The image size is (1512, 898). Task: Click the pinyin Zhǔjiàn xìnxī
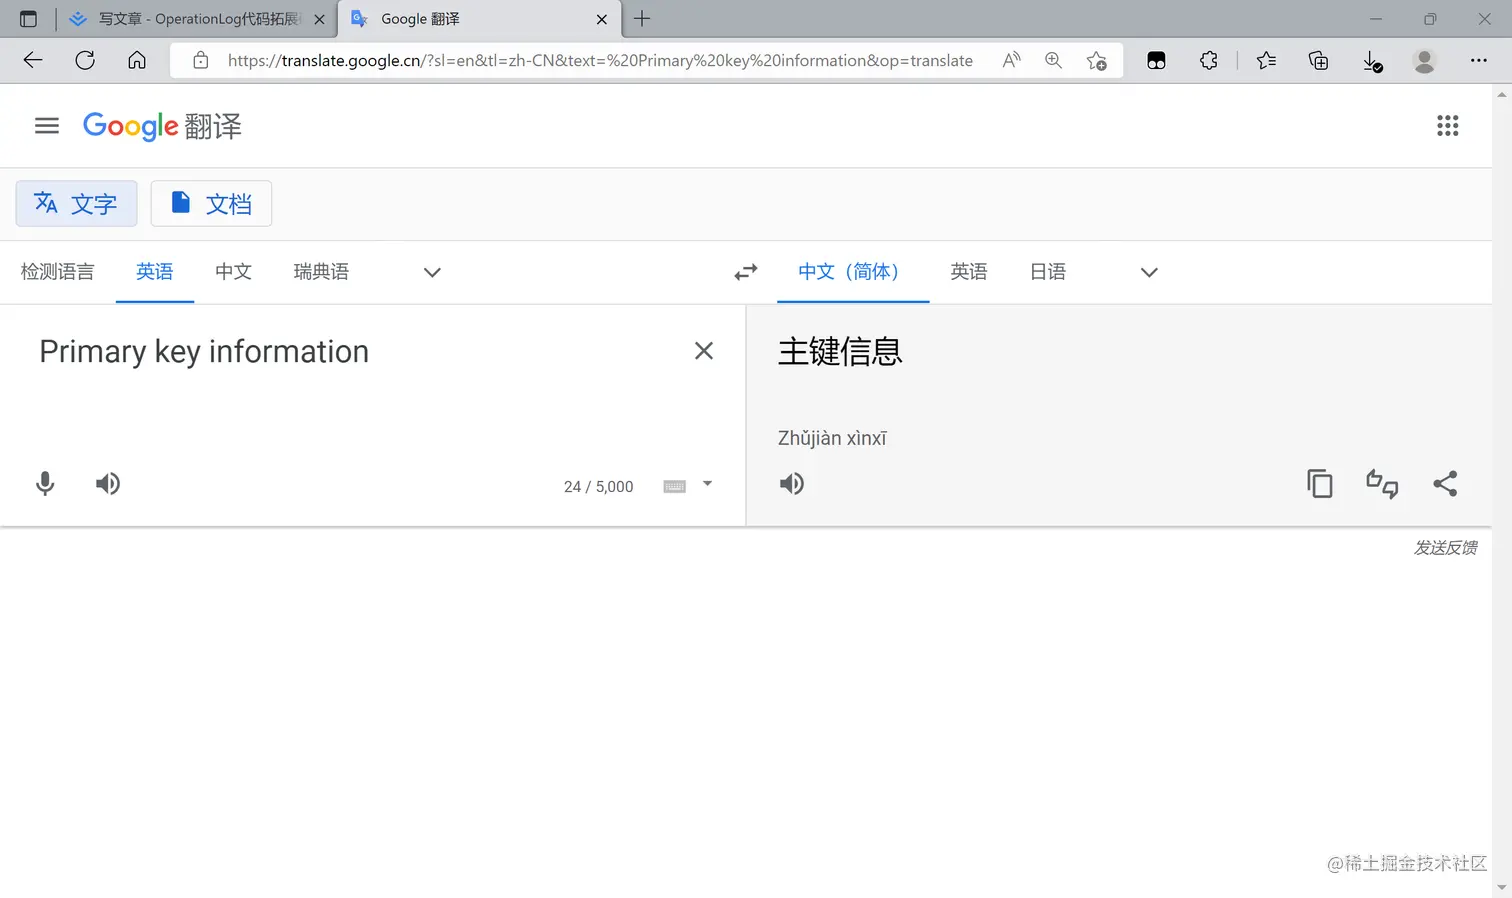coord(832,438)
